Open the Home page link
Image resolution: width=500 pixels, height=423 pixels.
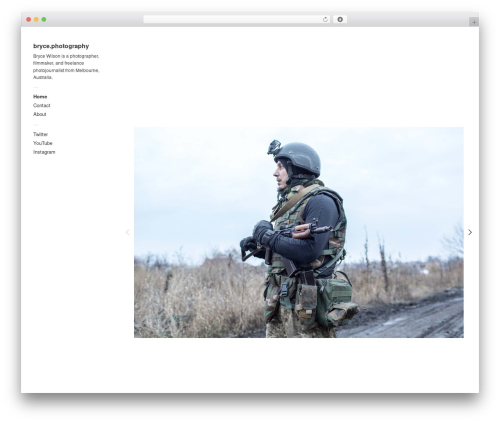40,97
